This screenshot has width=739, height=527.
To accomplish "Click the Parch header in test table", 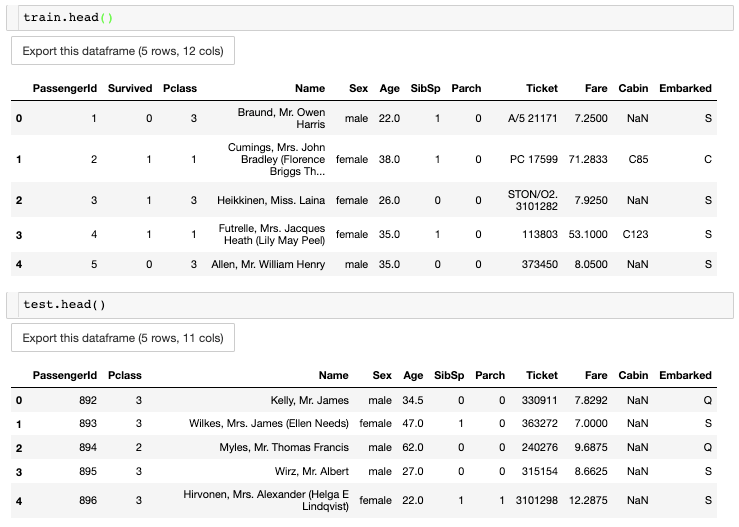I will (x=490, y=376).
